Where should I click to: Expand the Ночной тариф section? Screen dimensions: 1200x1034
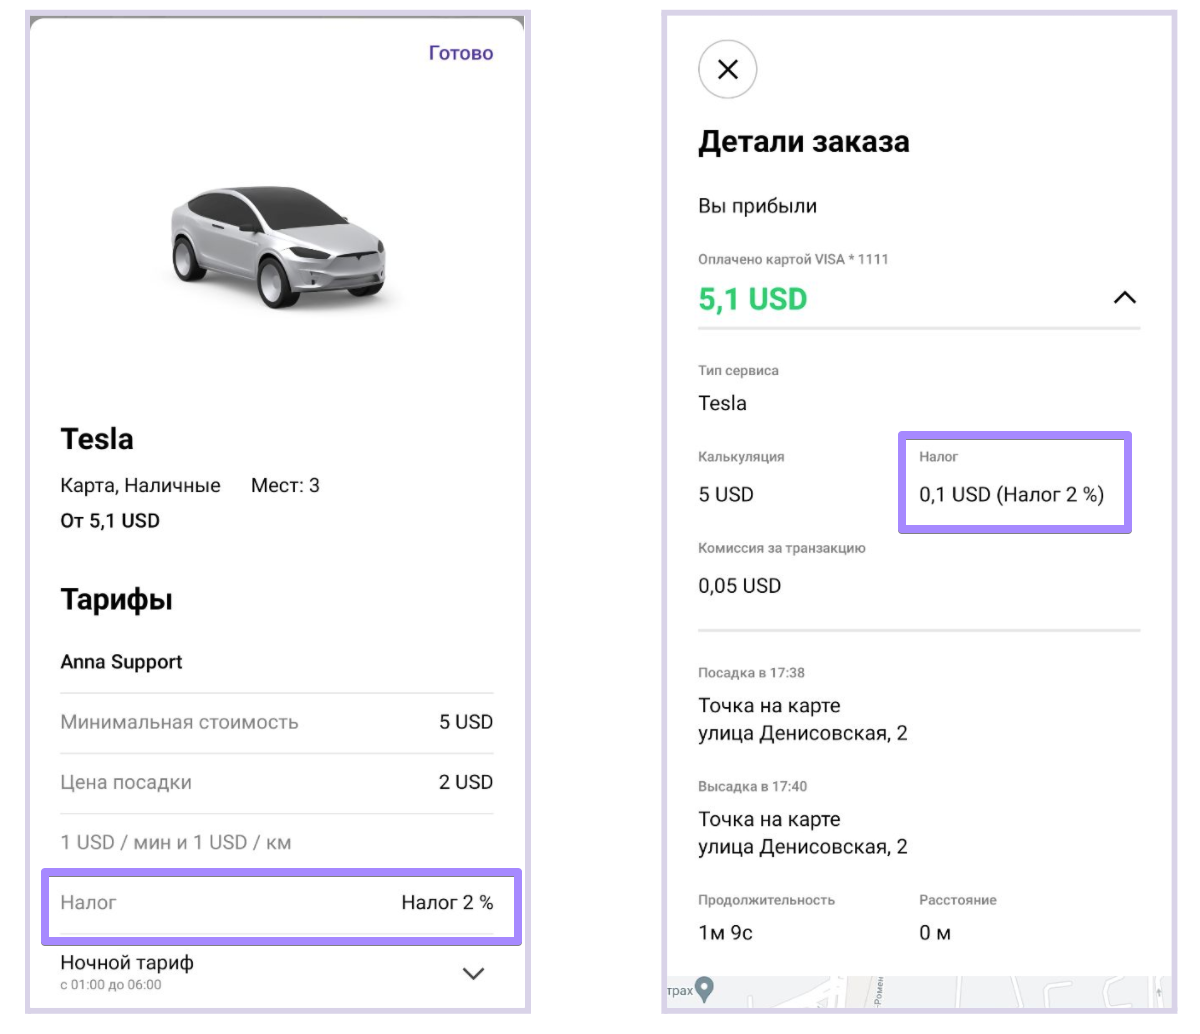point(473,973)
